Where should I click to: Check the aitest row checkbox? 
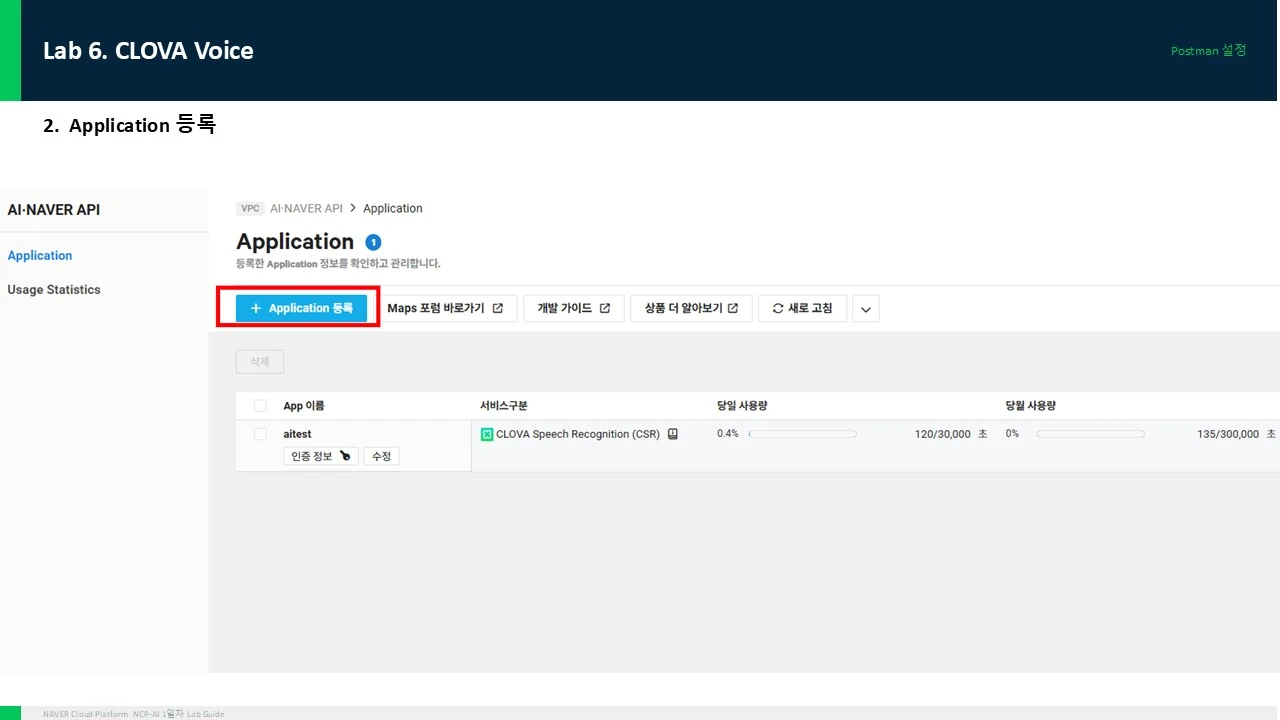click(260, 434)
